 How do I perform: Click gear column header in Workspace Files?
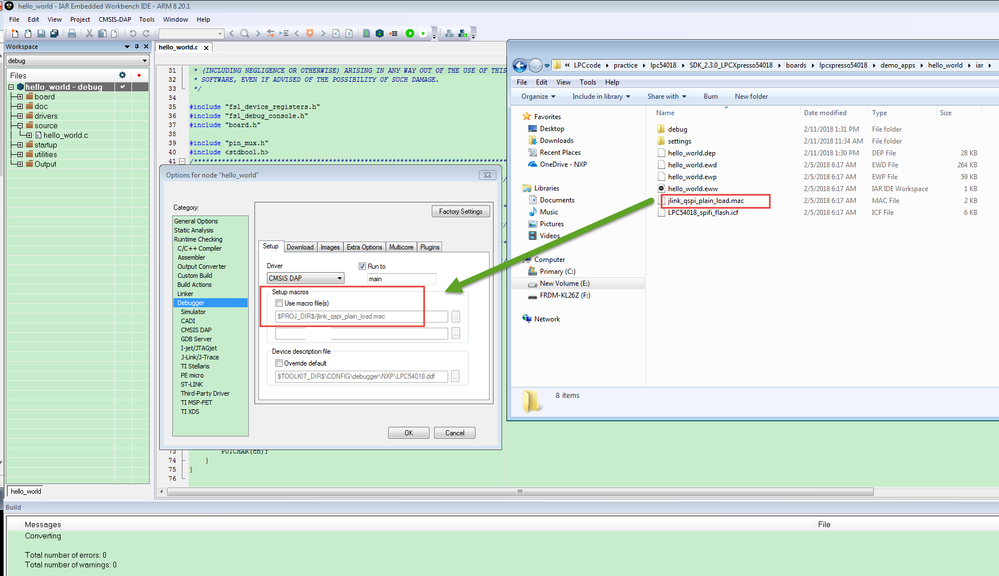[122, 75]
